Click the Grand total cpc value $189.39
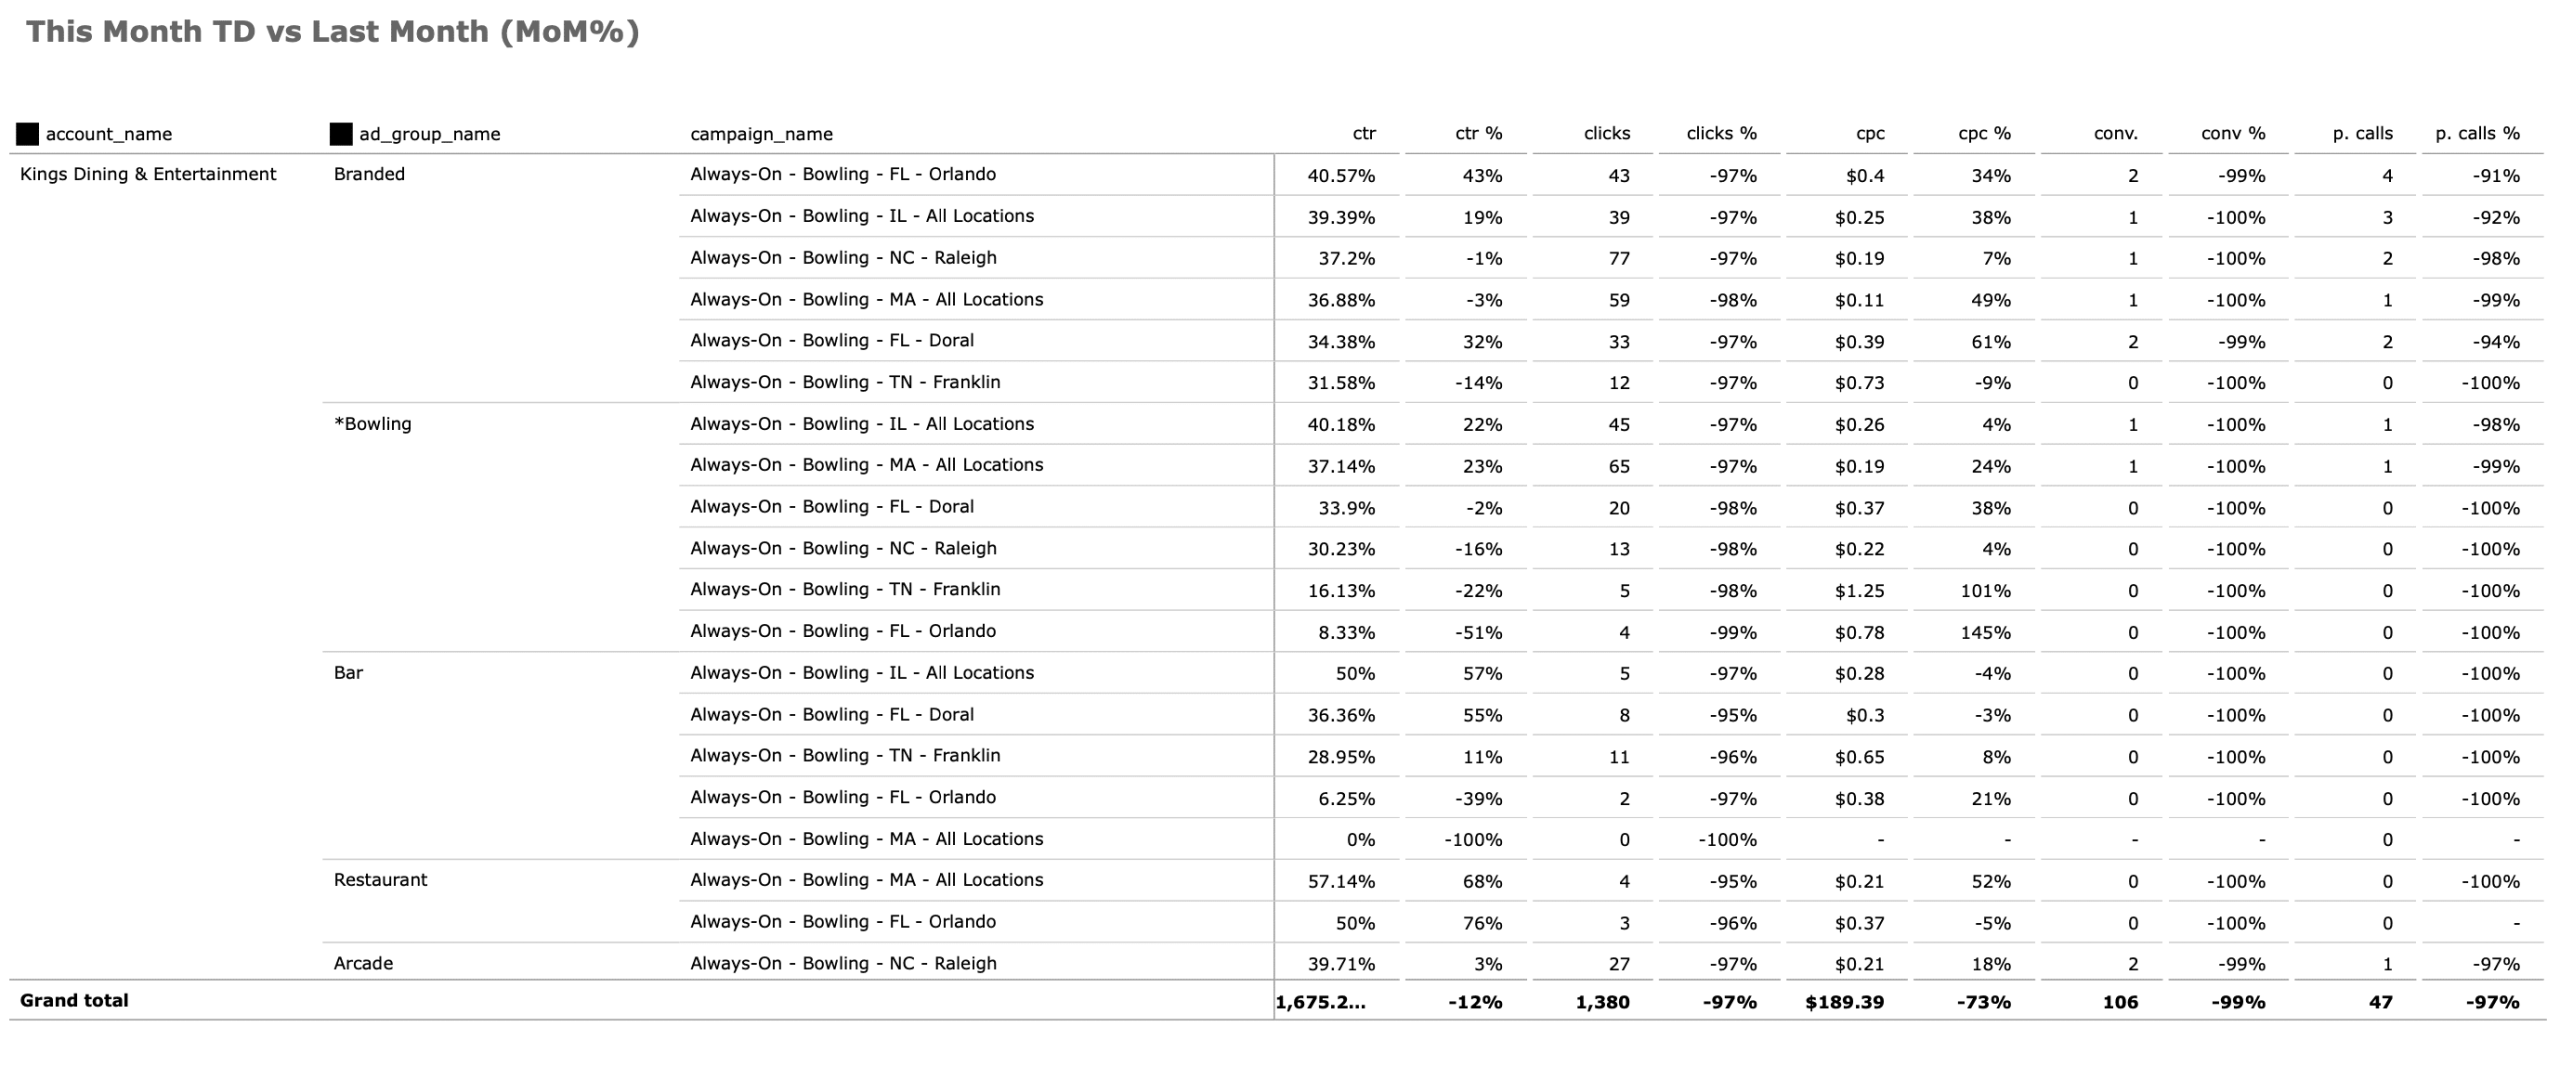The image size is (2560, 1079). 1844,1002
